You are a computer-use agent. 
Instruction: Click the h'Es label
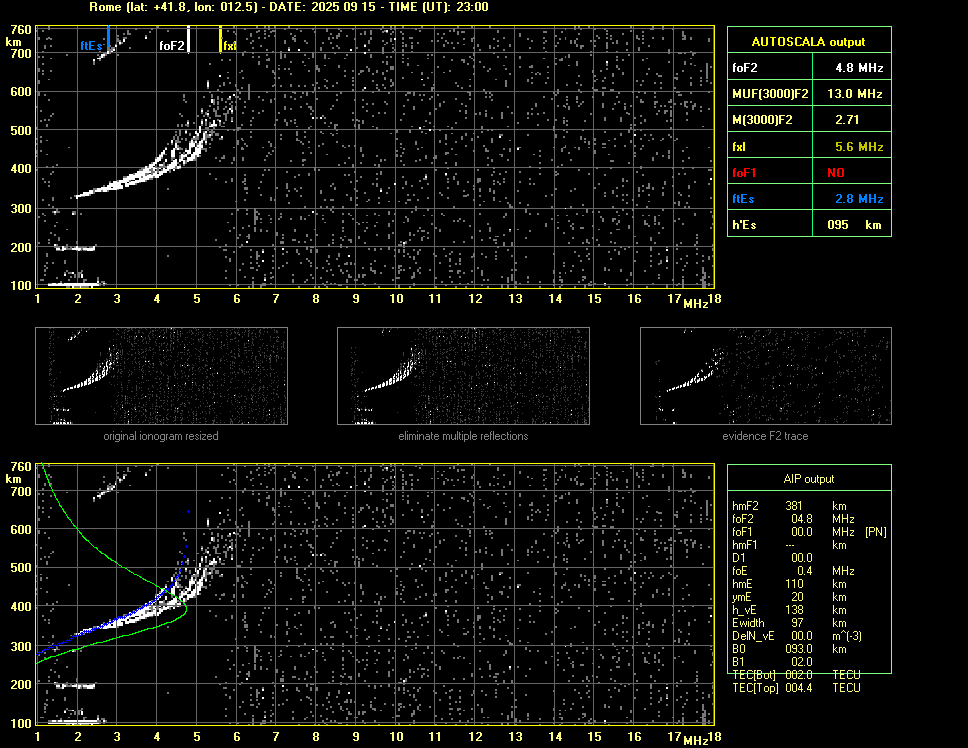744,225
